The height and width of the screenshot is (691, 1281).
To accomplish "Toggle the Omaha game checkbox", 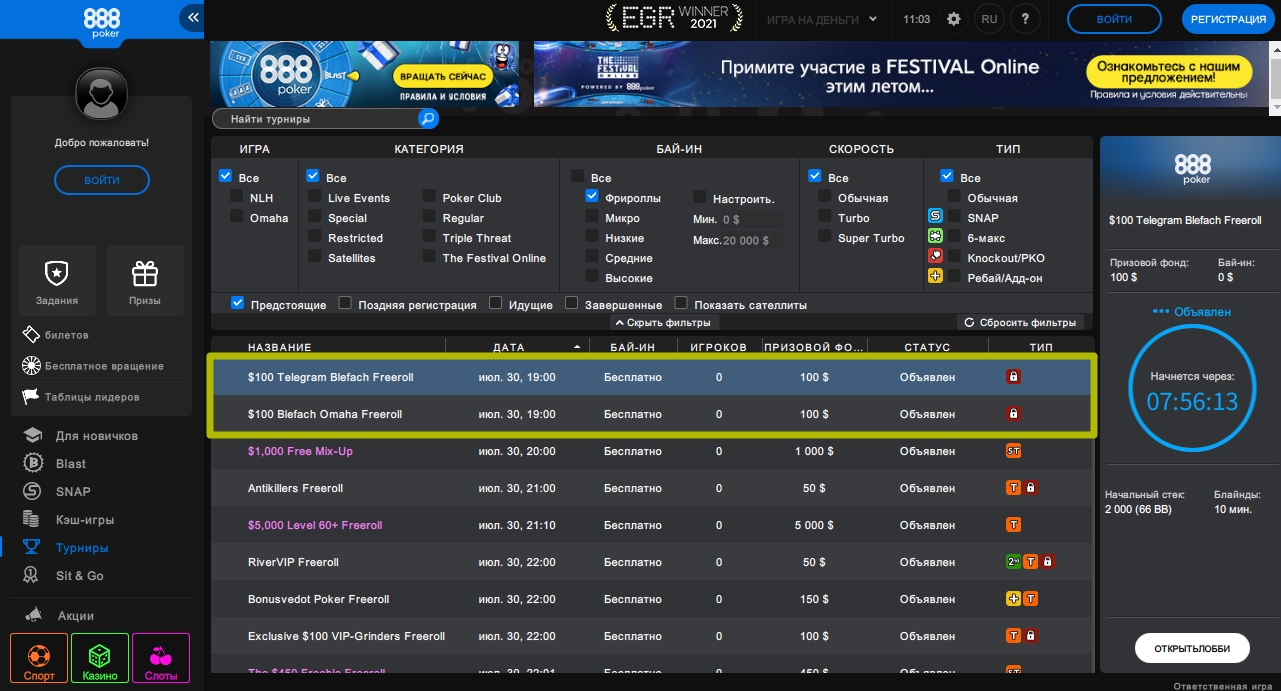I will click(x=237, y=217).
